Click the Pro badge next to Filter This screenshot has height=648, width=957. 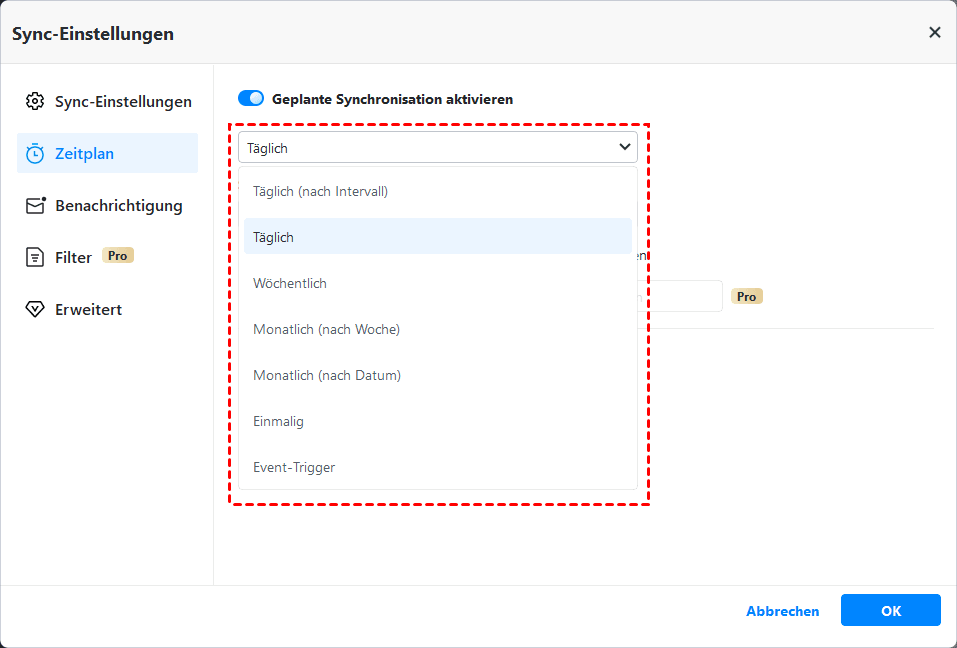coord(117,255)
